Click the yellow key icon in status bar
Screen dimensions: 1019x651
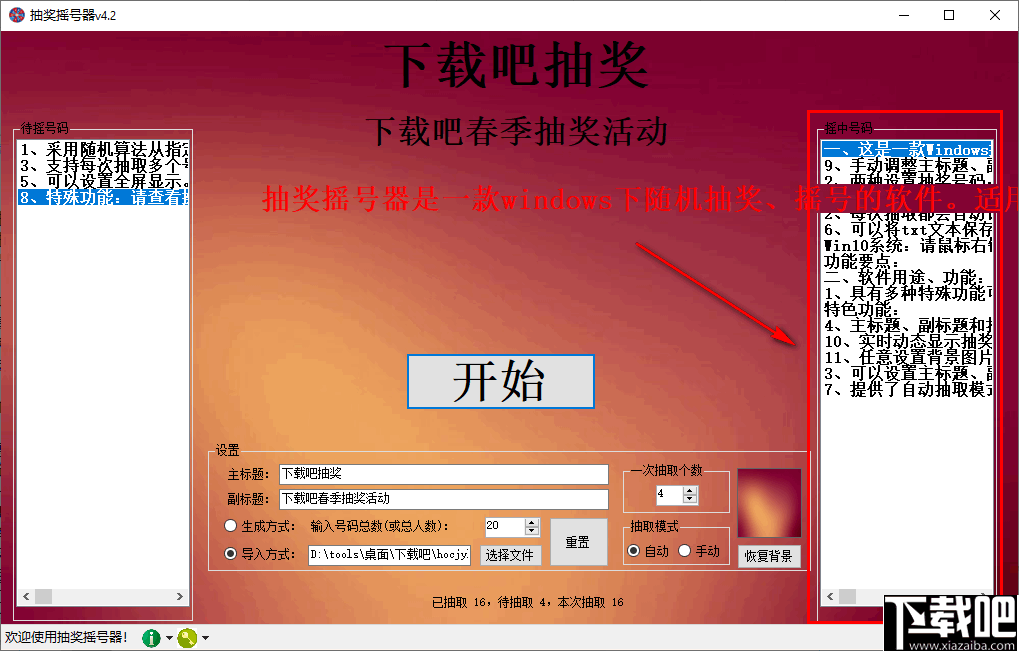coord(188,637)
